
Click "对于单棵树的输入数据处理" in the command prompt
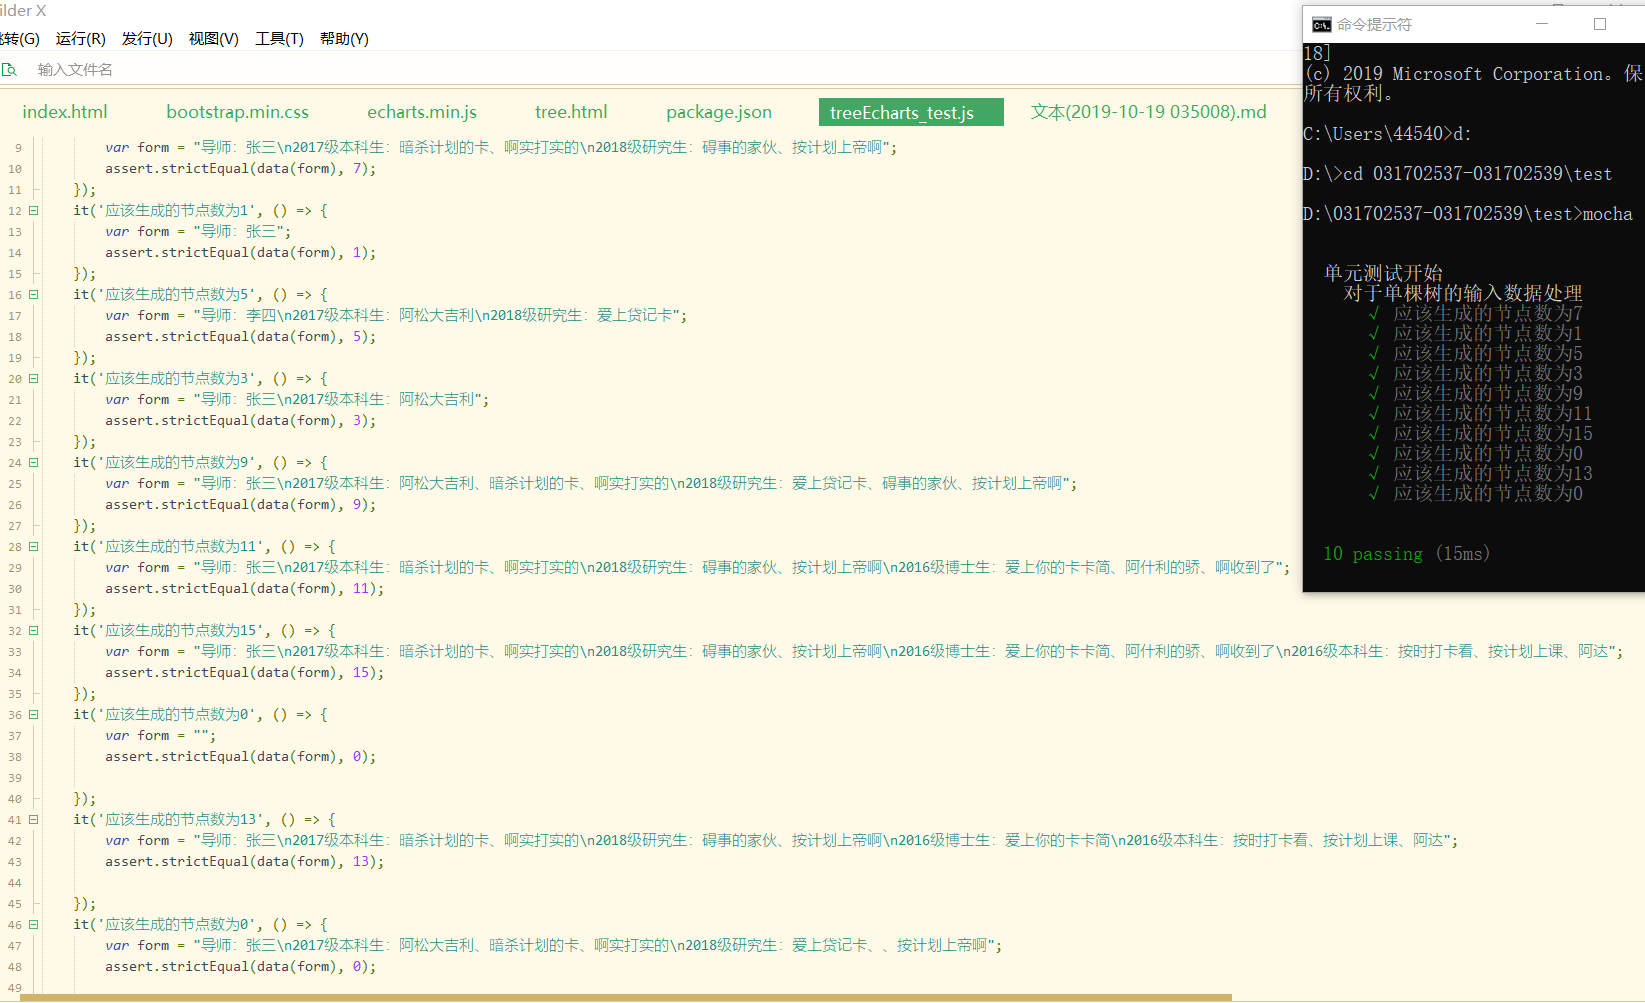pos(1463,293)
